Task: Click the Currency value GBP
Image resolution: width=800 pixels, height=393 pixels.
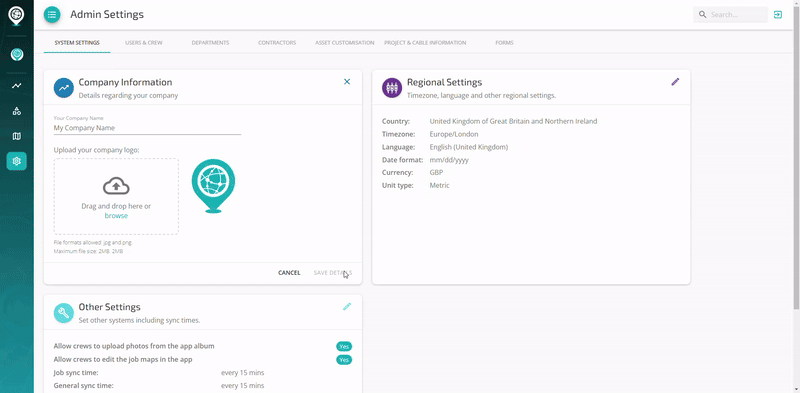Action: click(x=436, y=173)
